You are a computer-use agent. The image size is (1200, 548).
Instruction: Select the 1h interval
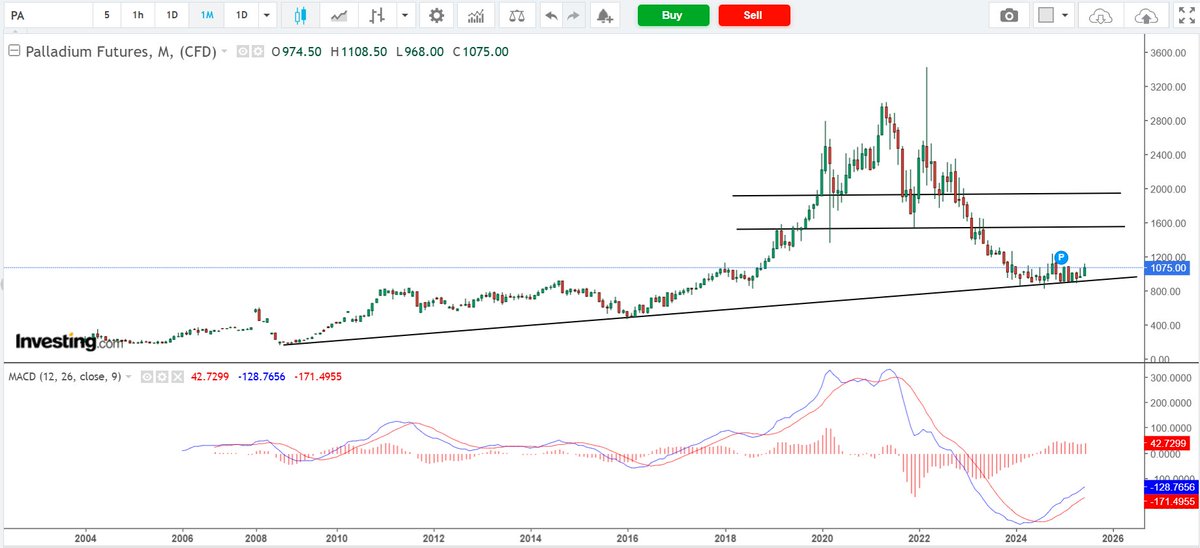pos(139,16)
